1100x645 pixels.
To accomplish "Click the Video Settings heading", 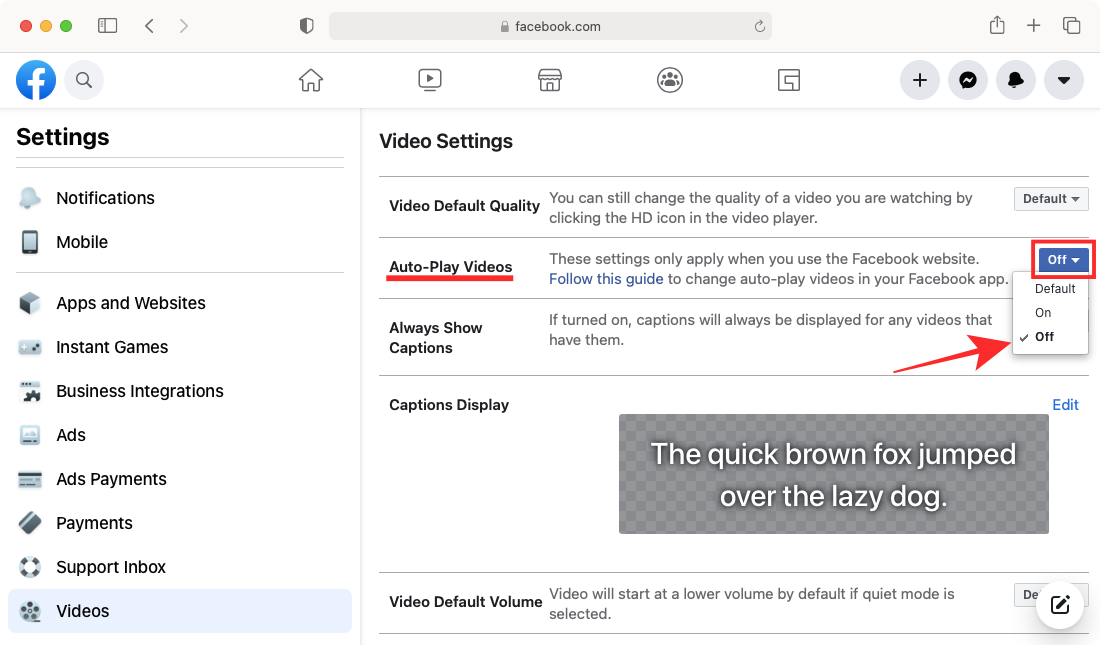I will (x=445, y=141).
